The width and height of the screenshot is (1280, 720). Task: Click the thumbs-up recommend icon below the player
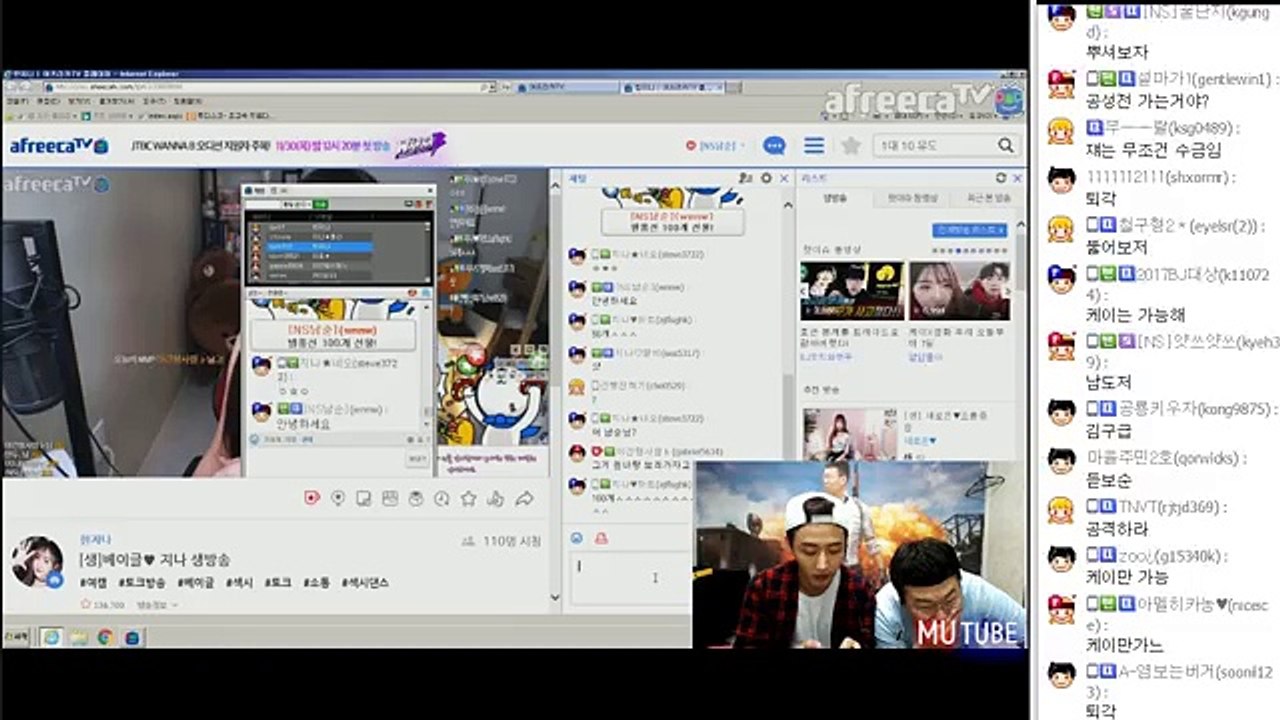pos(495,498)
